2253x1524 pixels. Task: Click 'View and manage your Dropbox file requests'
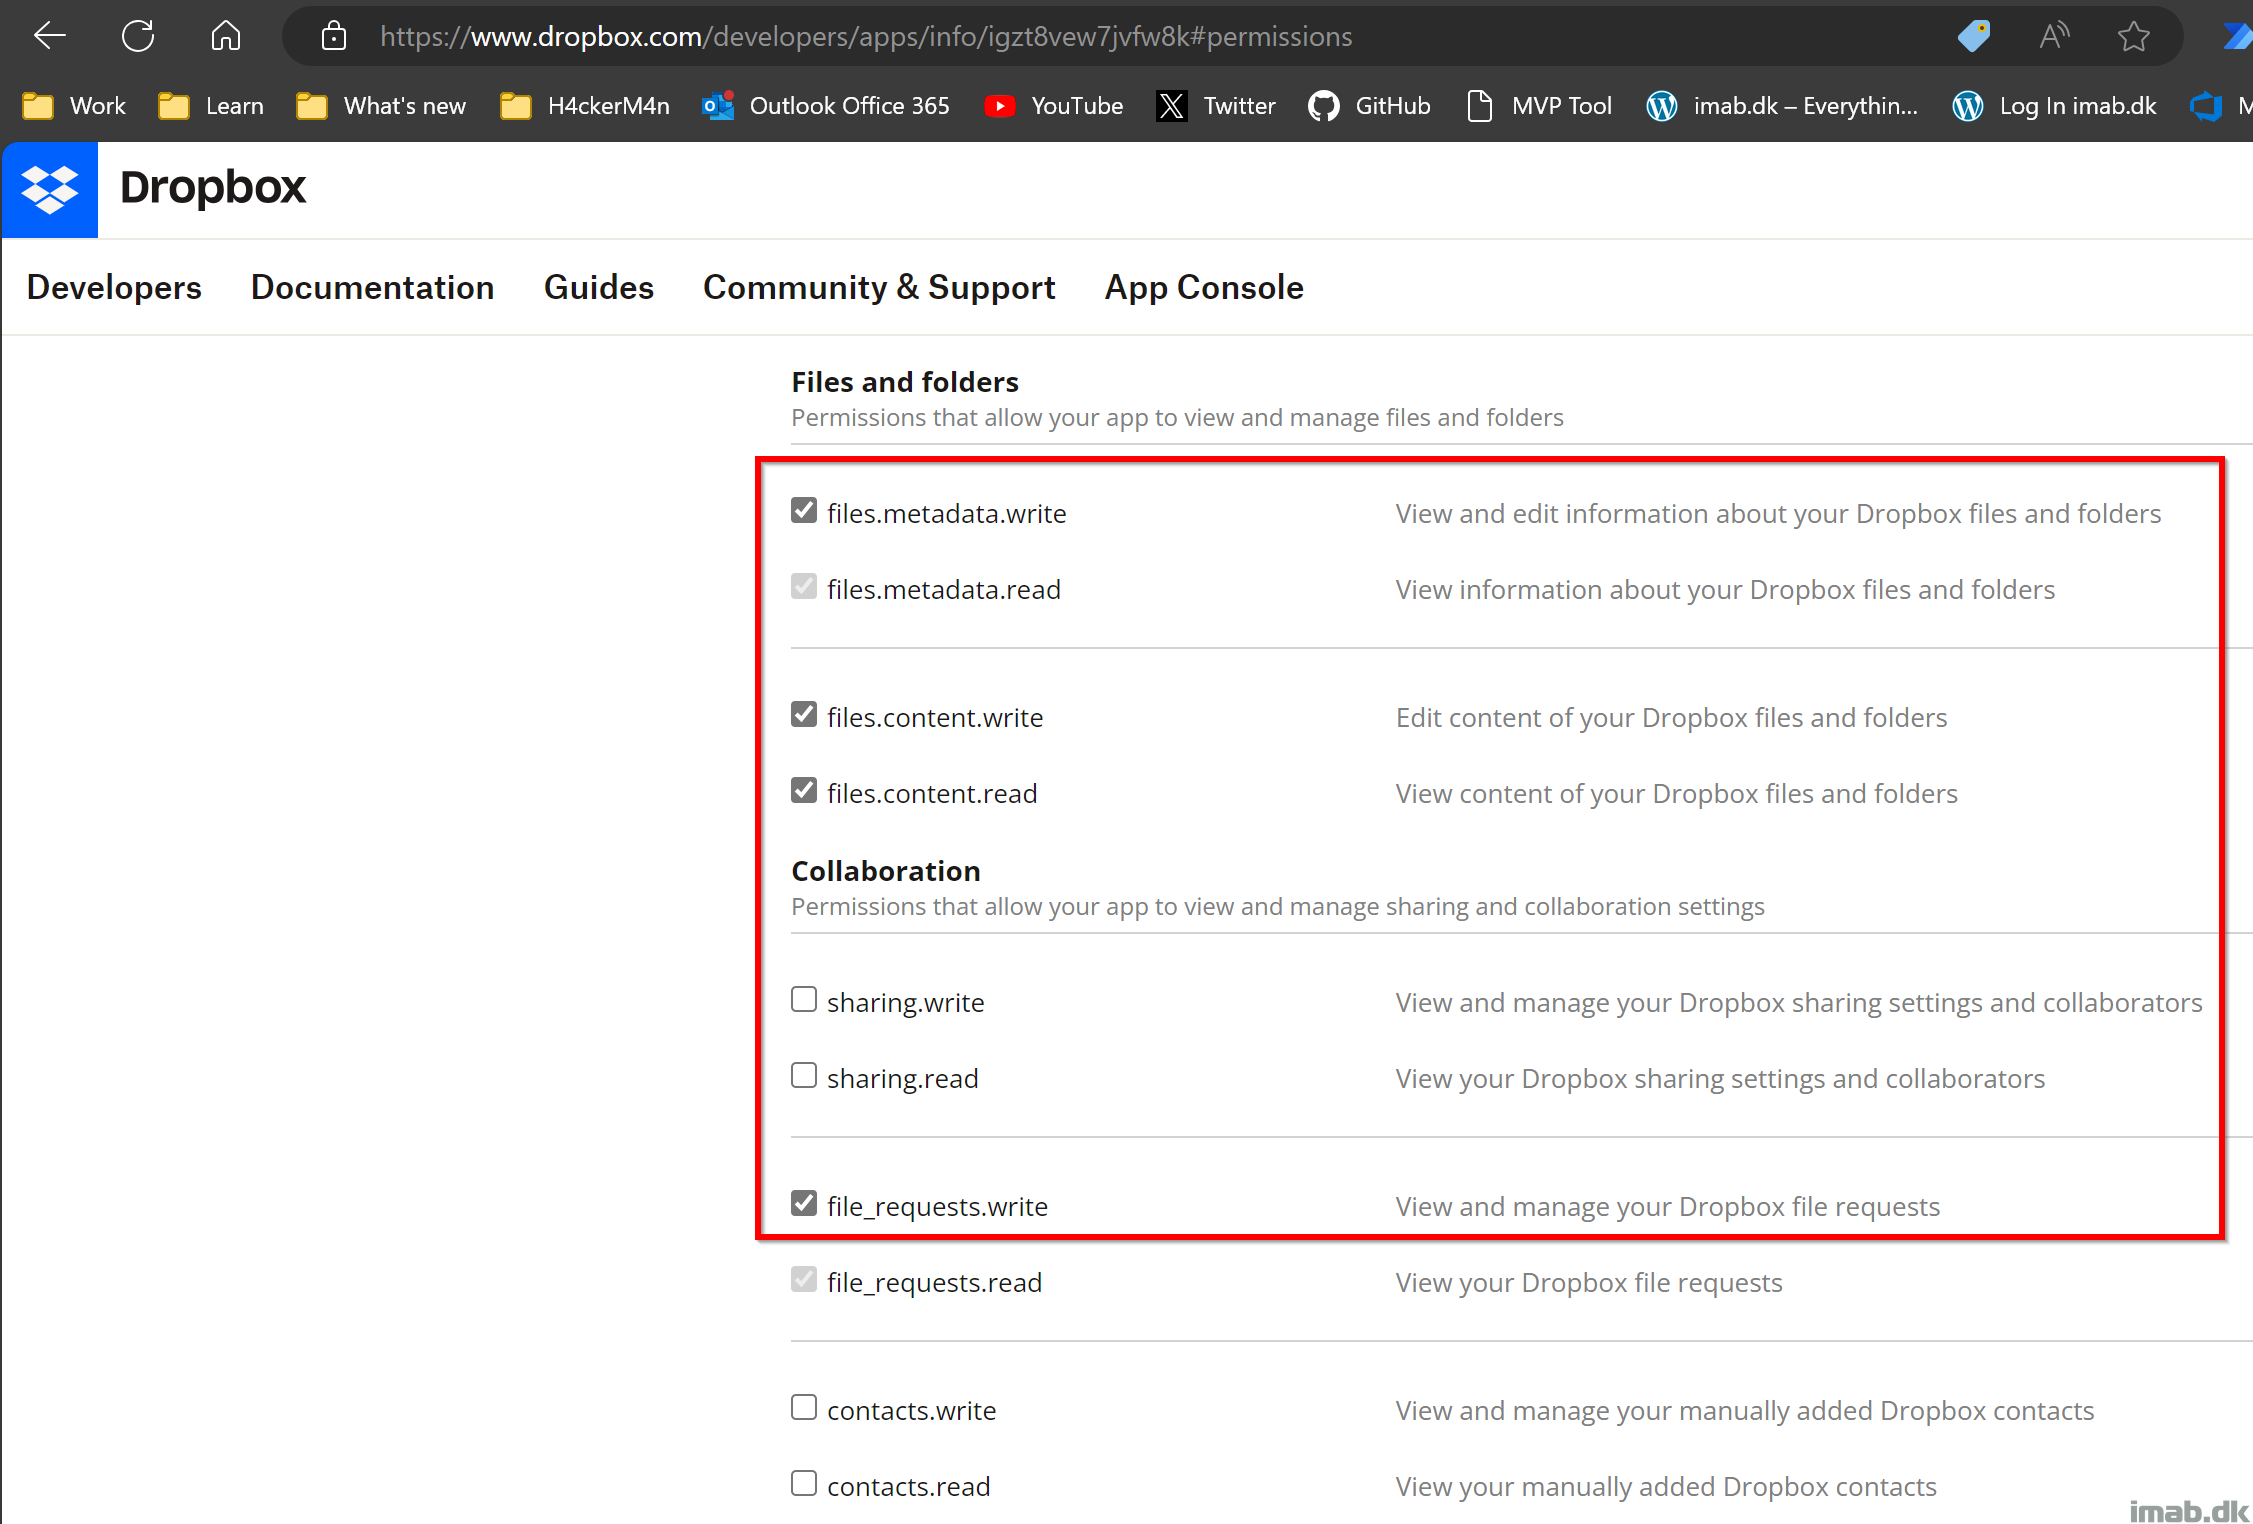[x=1668, y=1207]
